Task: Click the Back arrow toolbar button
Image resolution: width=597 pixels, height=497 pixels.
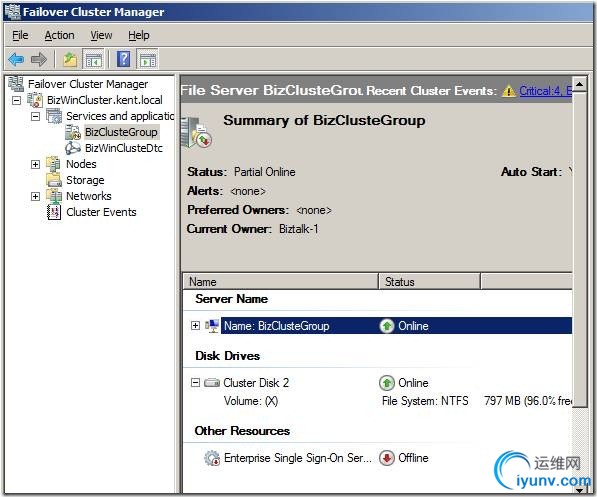Action: (16, 59)
